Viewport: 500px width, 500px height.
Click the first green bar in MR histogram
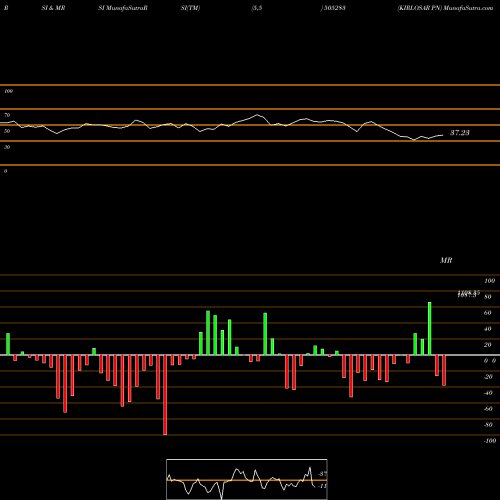pos(8,344)
